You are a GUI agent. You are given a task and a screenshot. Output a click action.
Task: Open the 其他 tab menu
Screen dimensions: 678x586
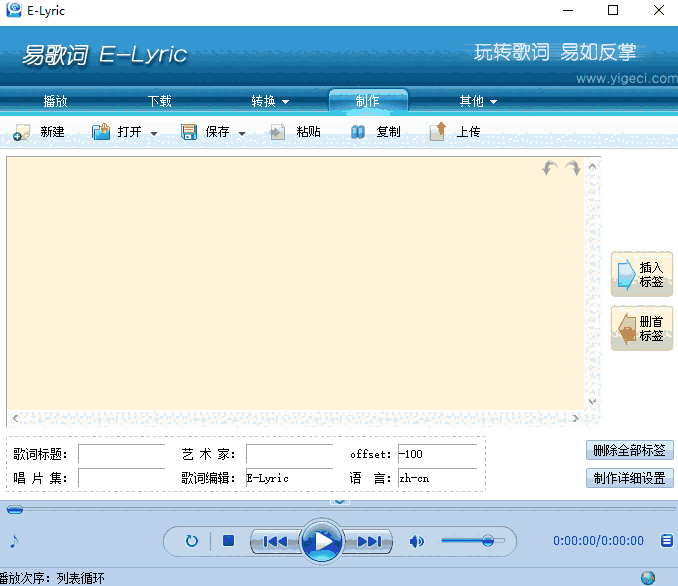coord(471,101)
